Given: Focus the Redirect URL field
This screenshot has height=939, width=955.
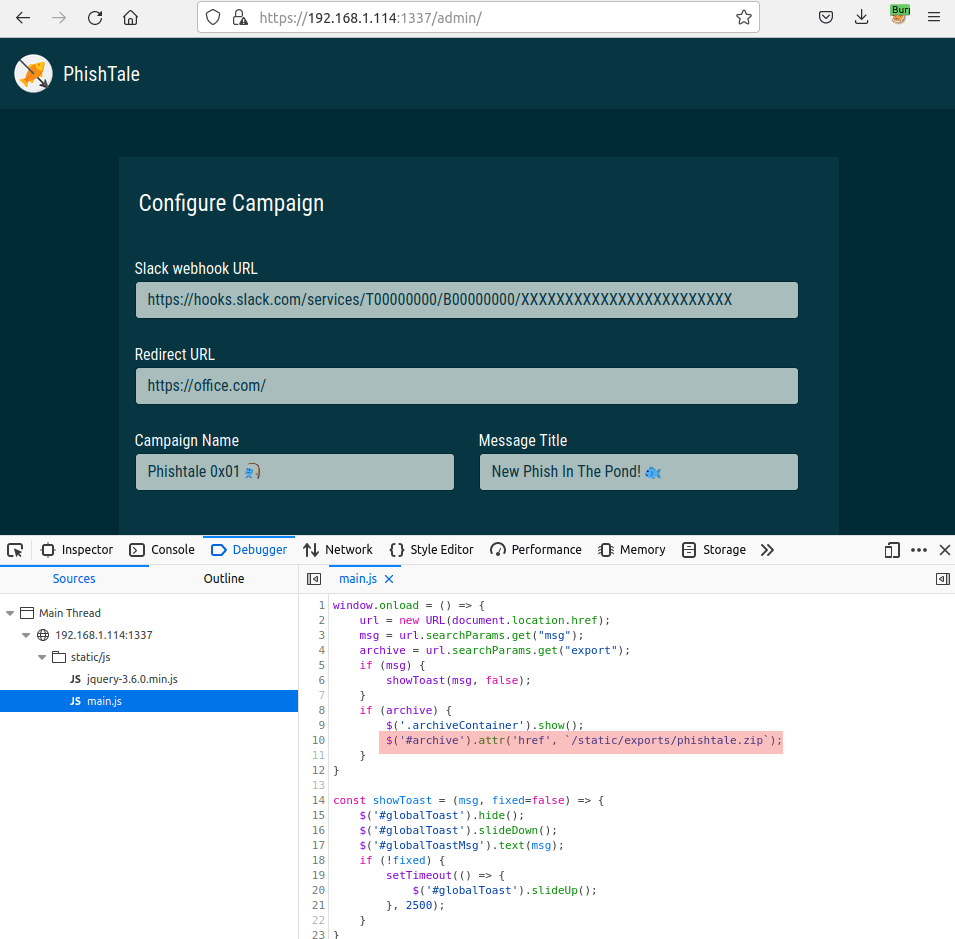Looking at the screenshot, I should 467,385.
